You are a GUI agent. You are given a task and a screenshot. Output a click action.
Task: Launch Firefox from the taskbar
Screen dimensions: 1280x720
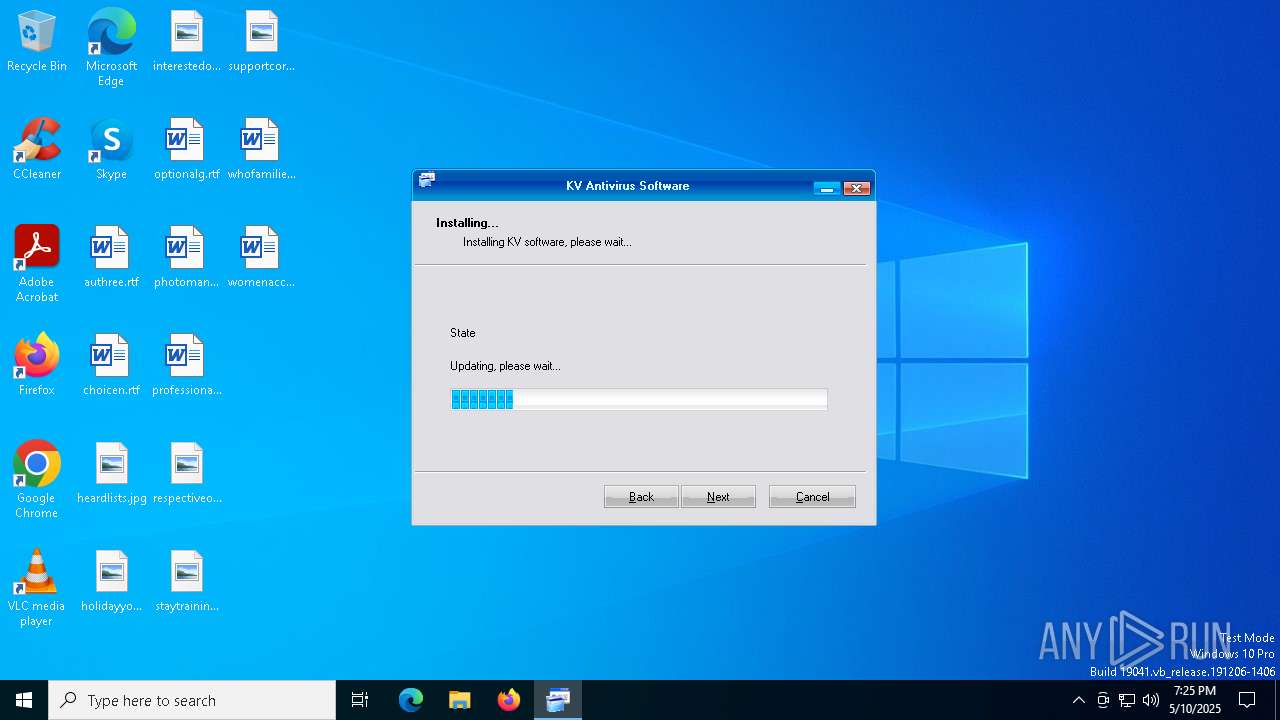(x=509, y=700)
